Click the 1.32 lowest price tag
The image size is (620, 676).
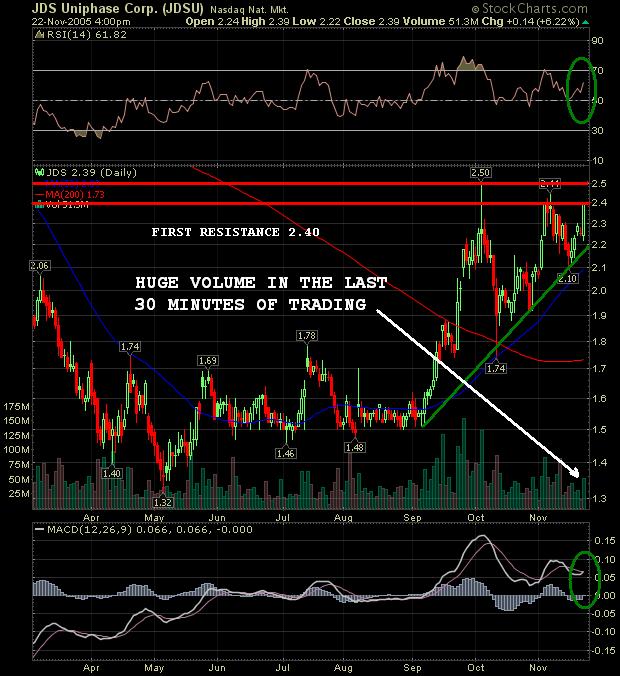163,502
